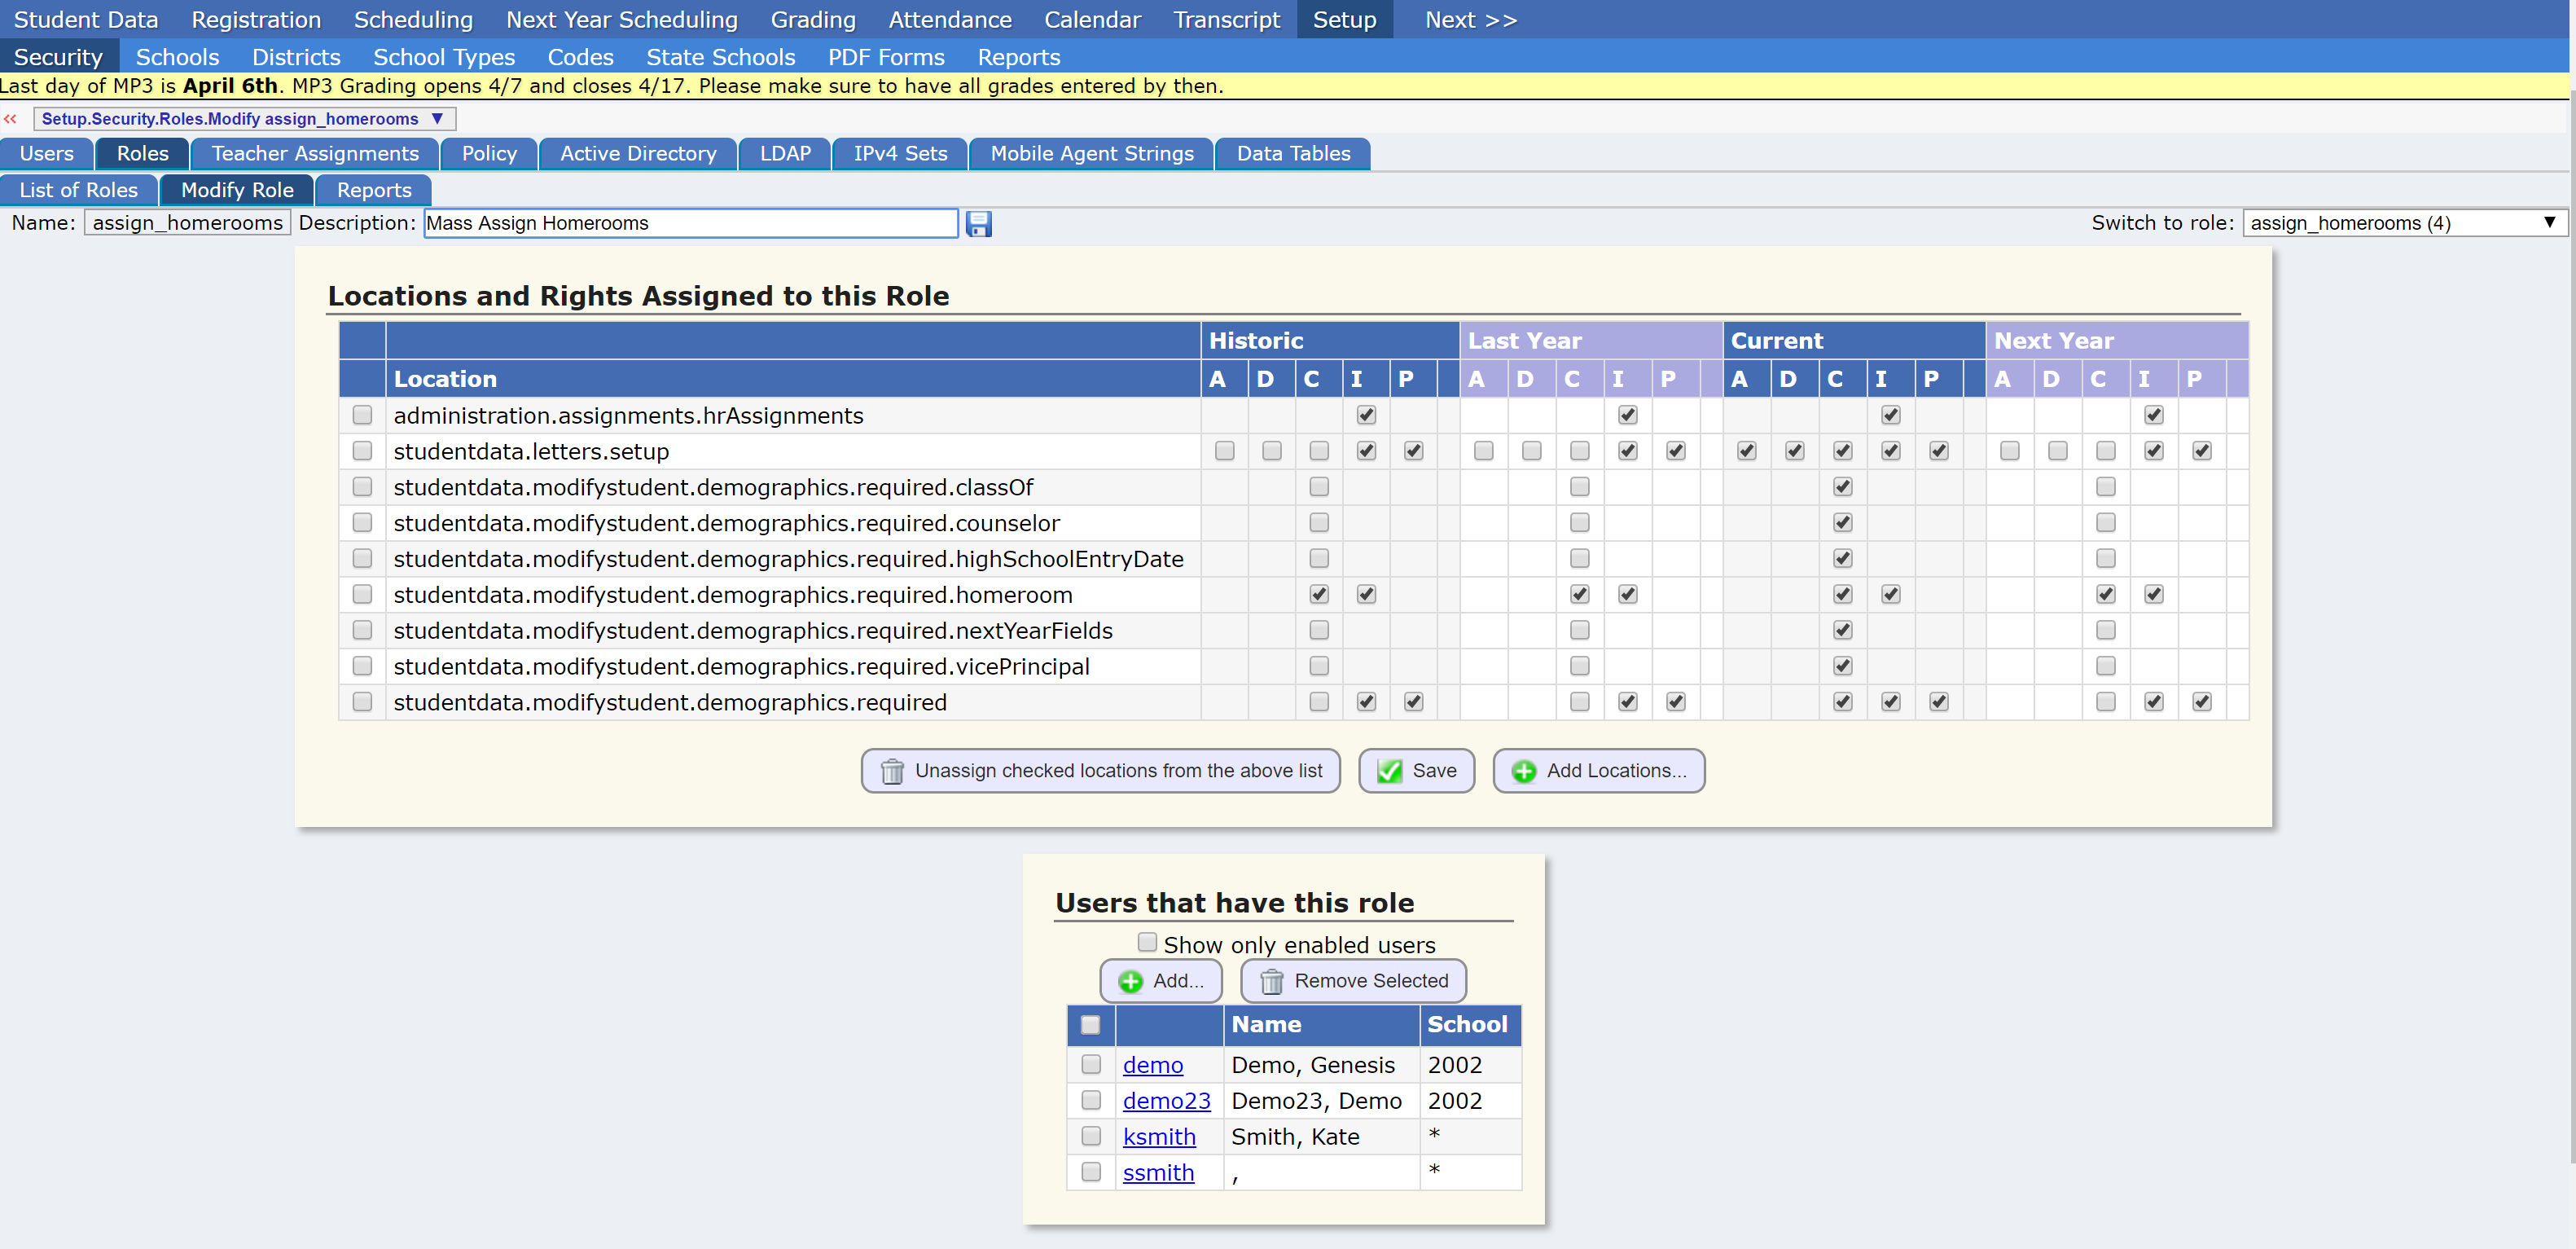Switch to the List of Roles tab
2576x1249 pixels.
pos(79,190)
